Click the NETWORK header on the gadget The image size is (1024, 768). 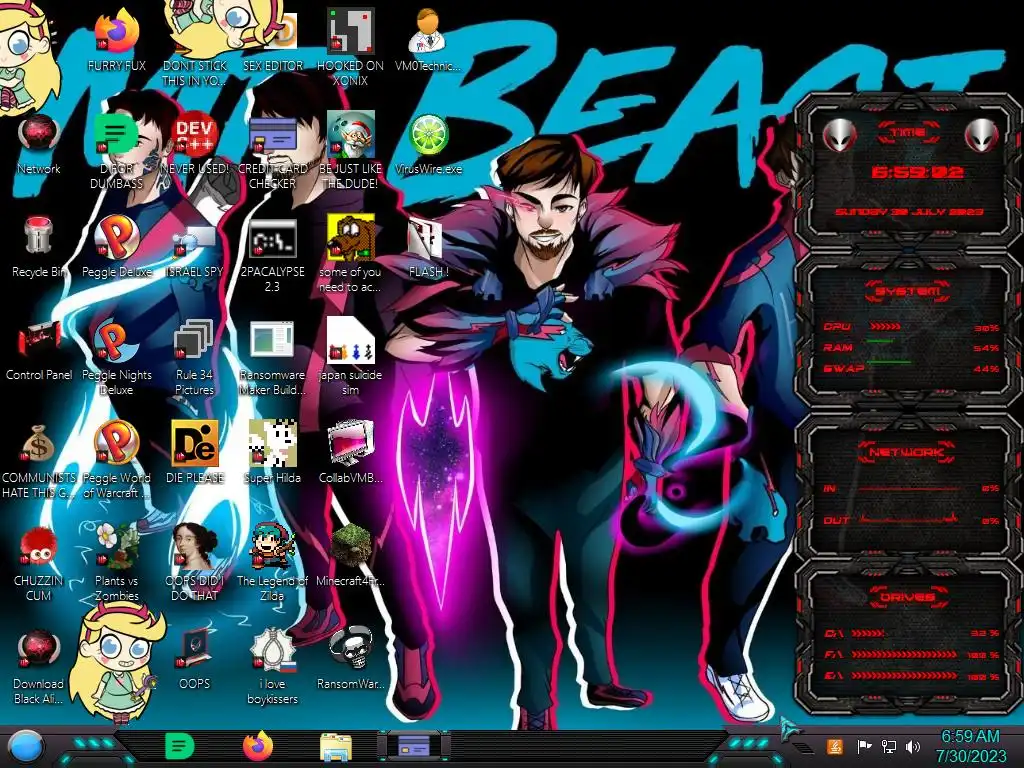click(x=908, y=452)
